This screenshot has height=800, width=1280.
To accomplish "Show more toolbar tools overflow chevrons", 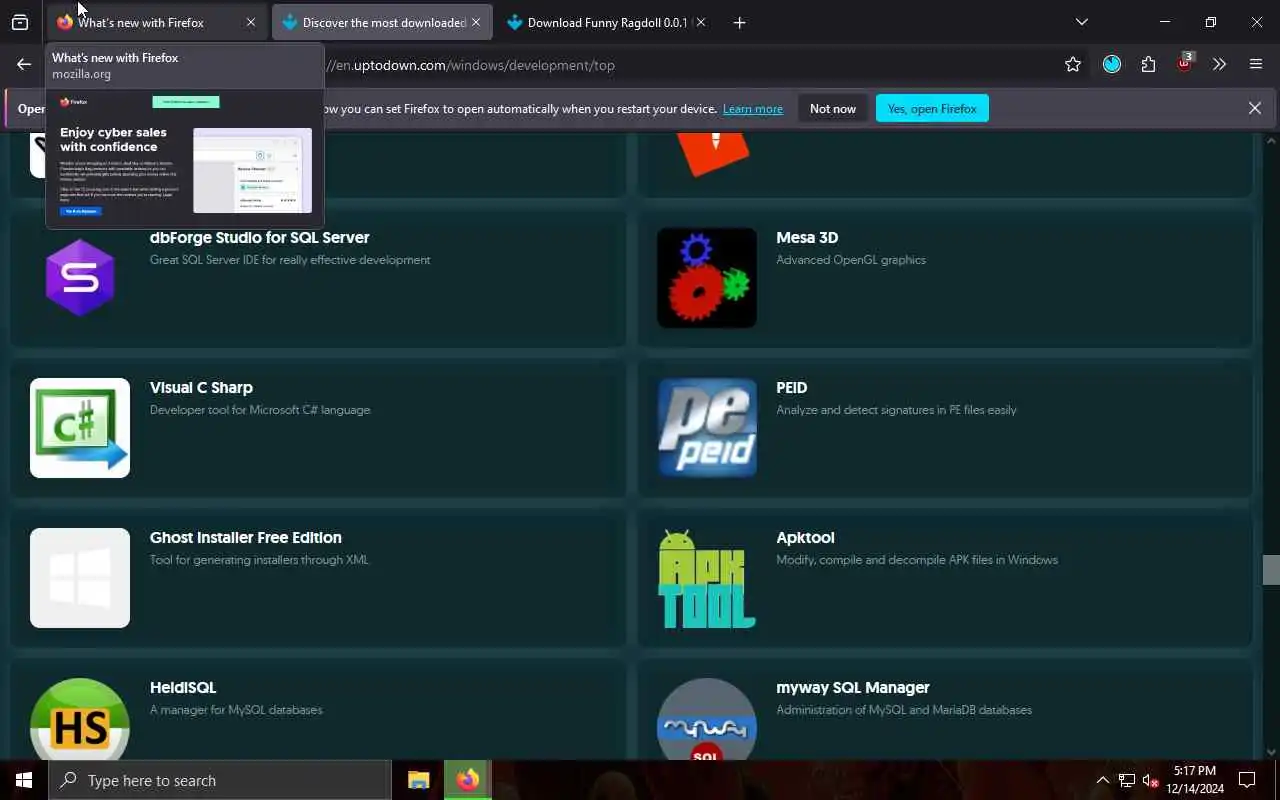I will coord(1219,65).
